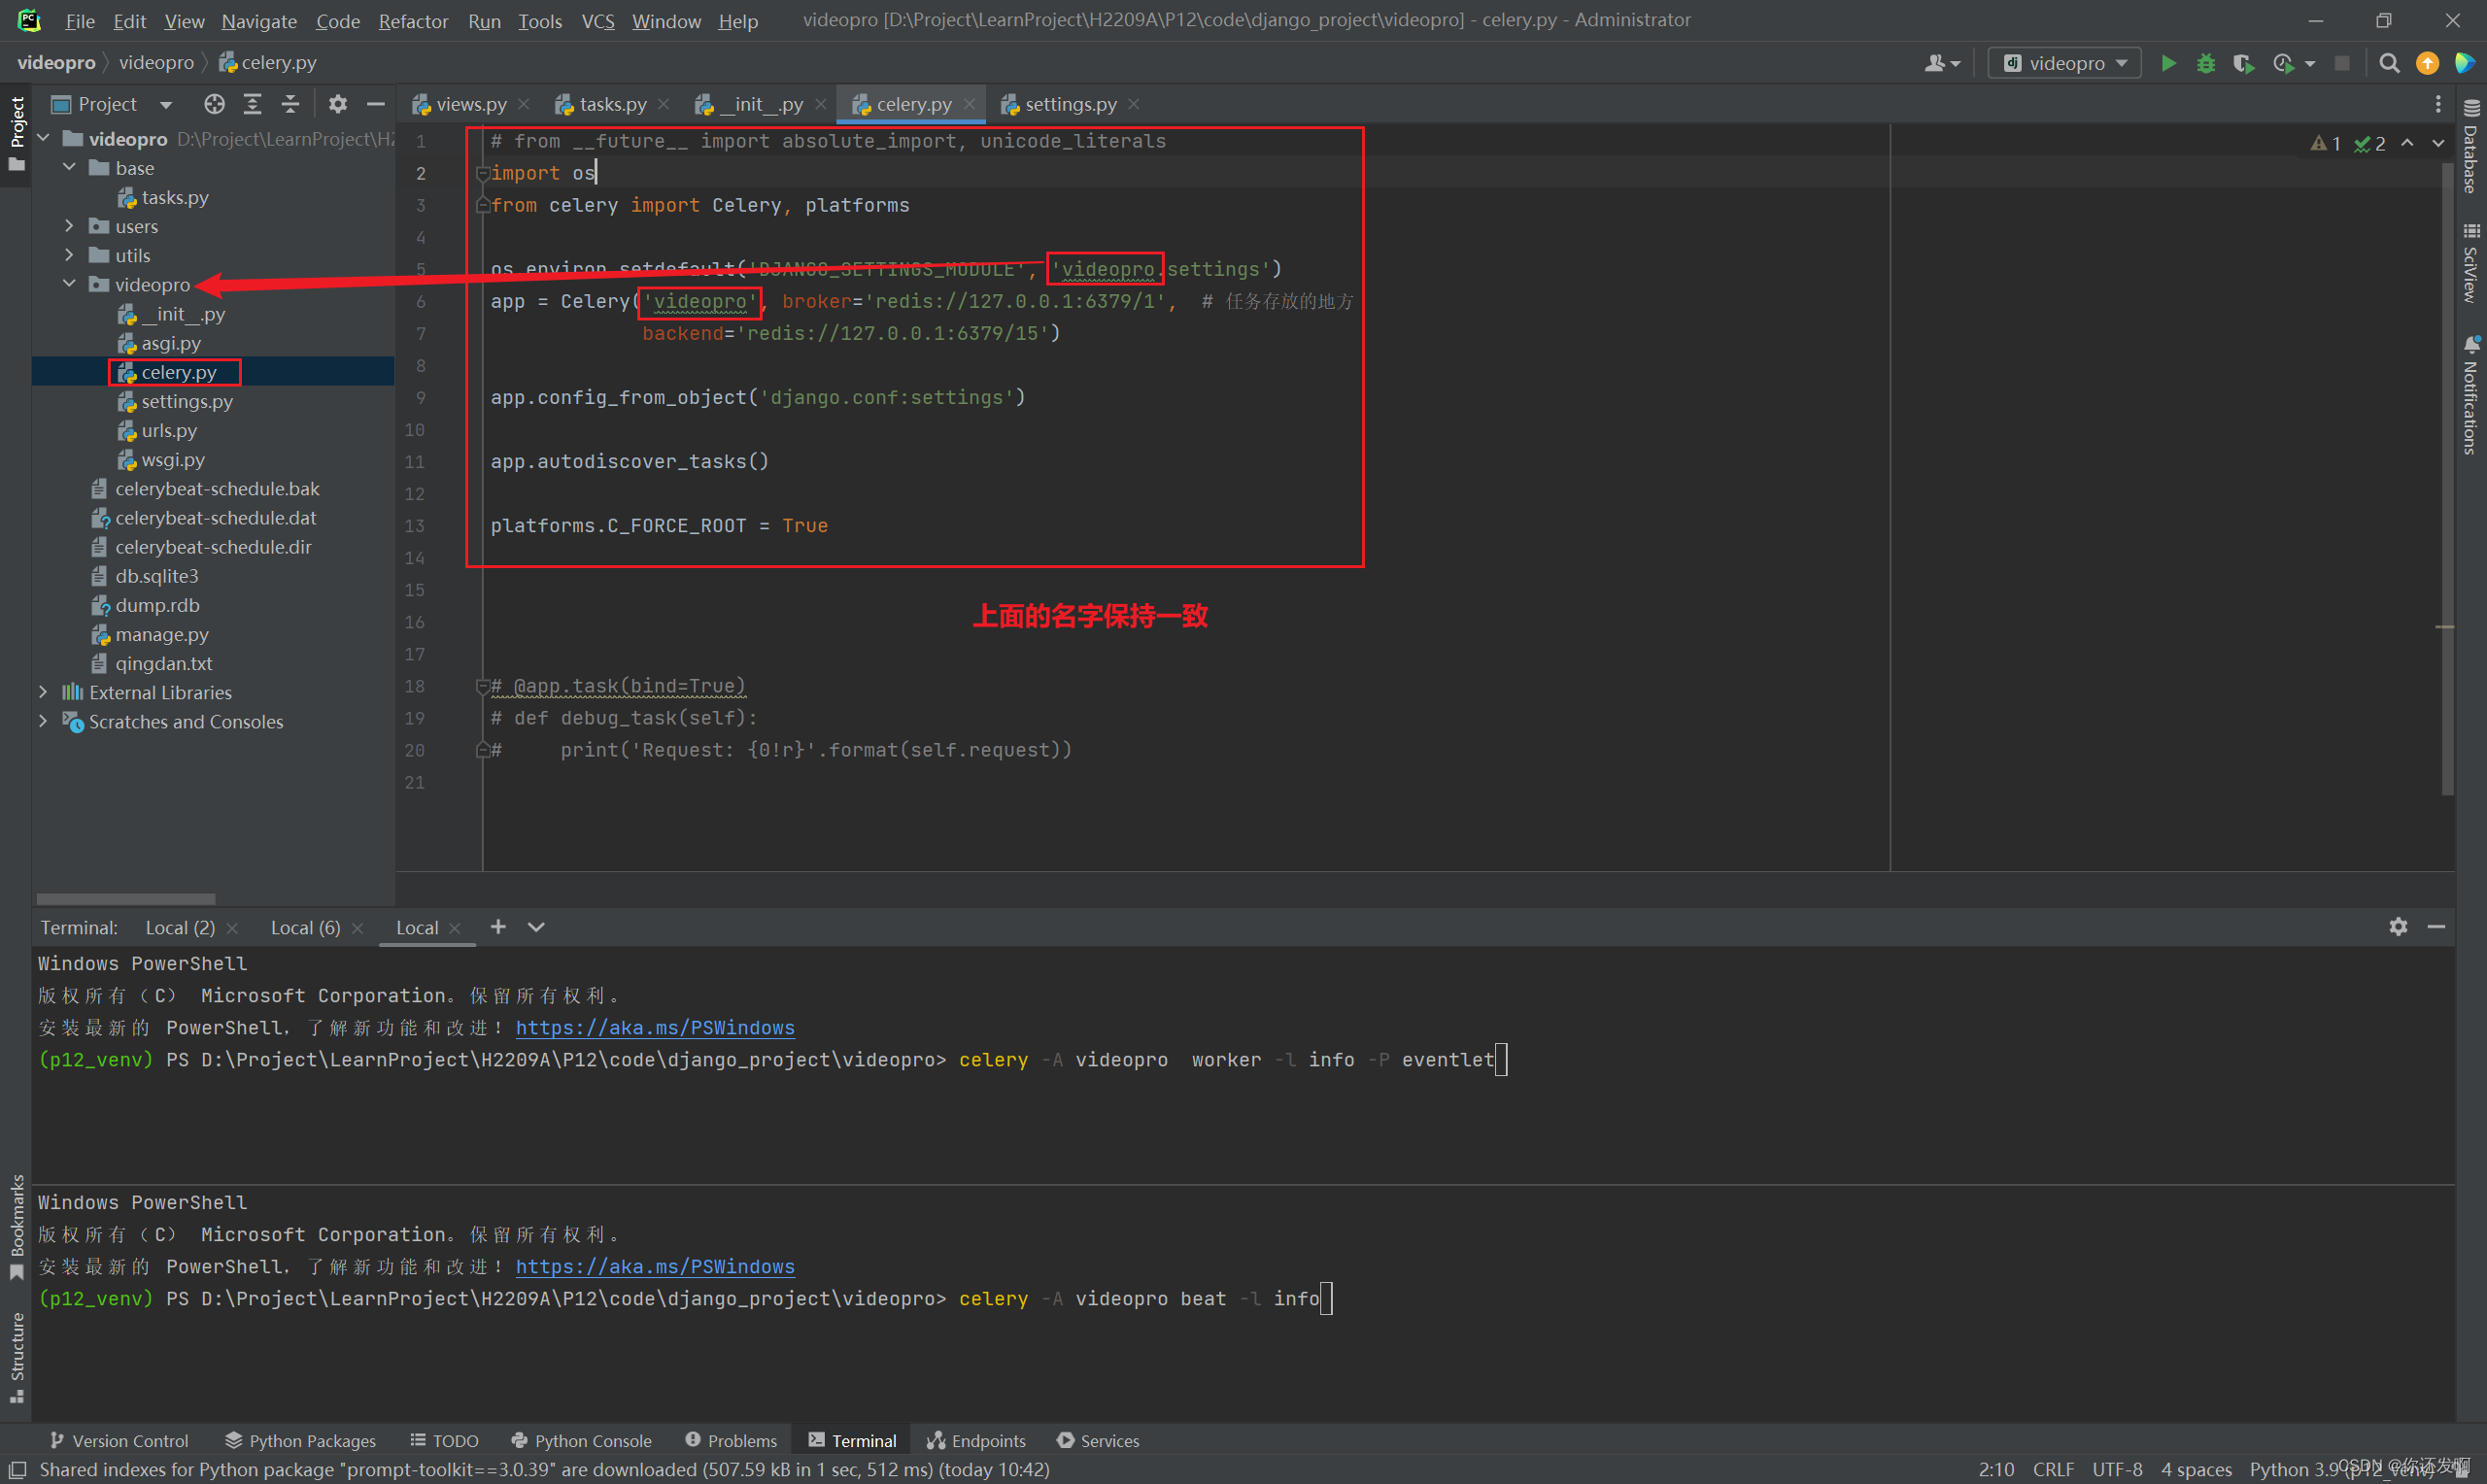The image size is (2487, 1484).
Task: Select manage.py in project tree
Action: 161,634
